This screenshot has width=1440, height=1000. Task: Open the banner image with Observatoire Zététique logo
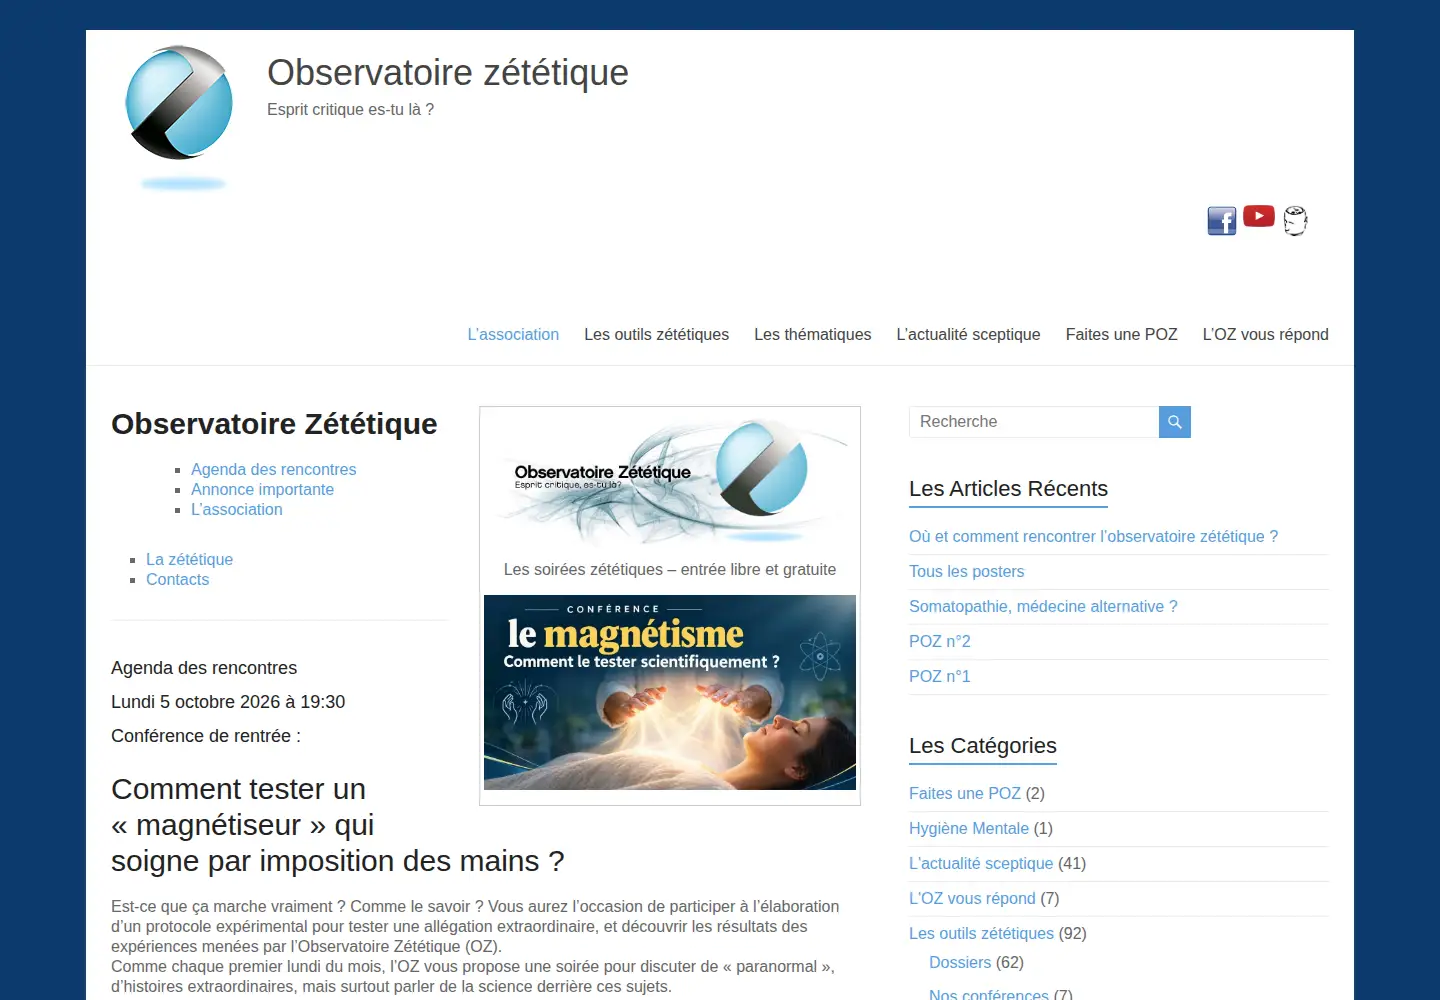tap(670, 482)
